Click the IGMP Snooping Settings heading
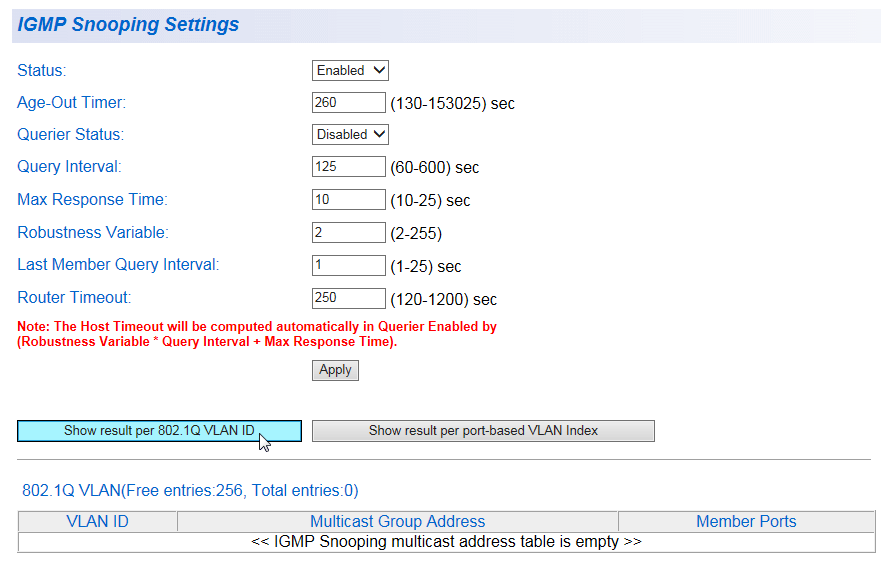The image size is (890, 568). tap(128, 24)
